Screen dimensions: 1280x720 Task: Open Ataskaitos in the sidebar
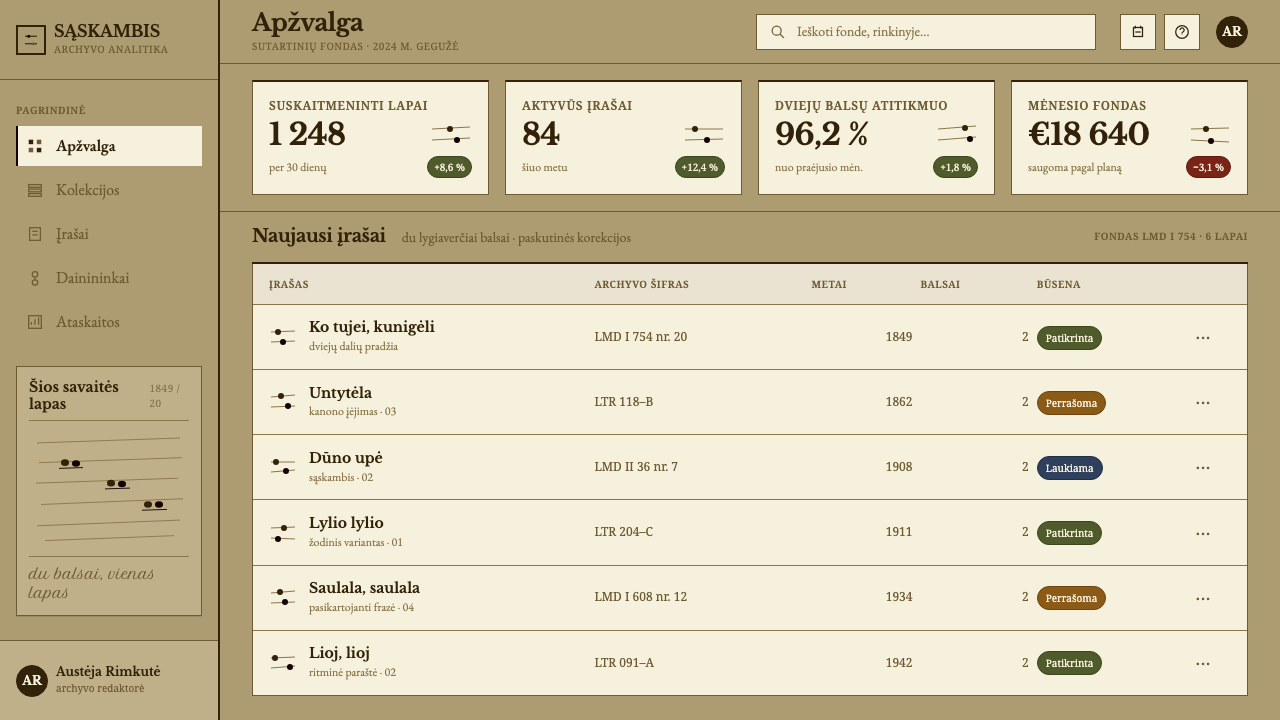(x=109, y=322)
